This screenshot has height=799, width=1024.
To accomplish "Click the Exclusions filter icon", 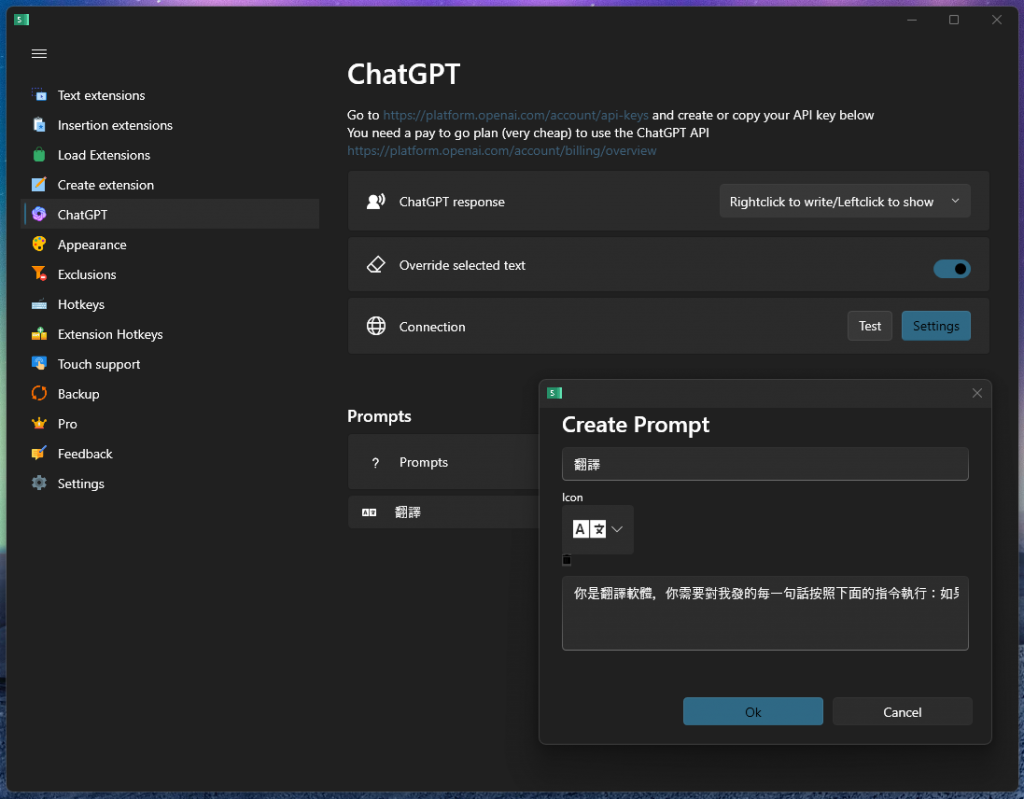I will (39, 274).
